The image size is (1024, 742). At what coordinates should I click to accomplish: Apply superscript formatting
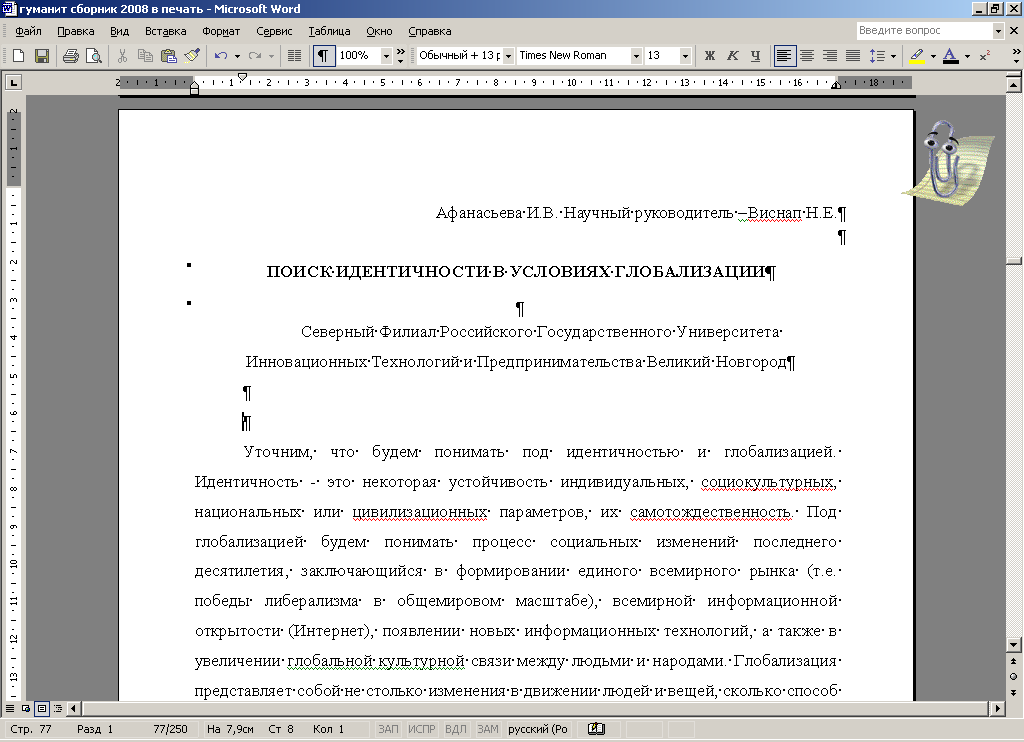pos(985,56)
